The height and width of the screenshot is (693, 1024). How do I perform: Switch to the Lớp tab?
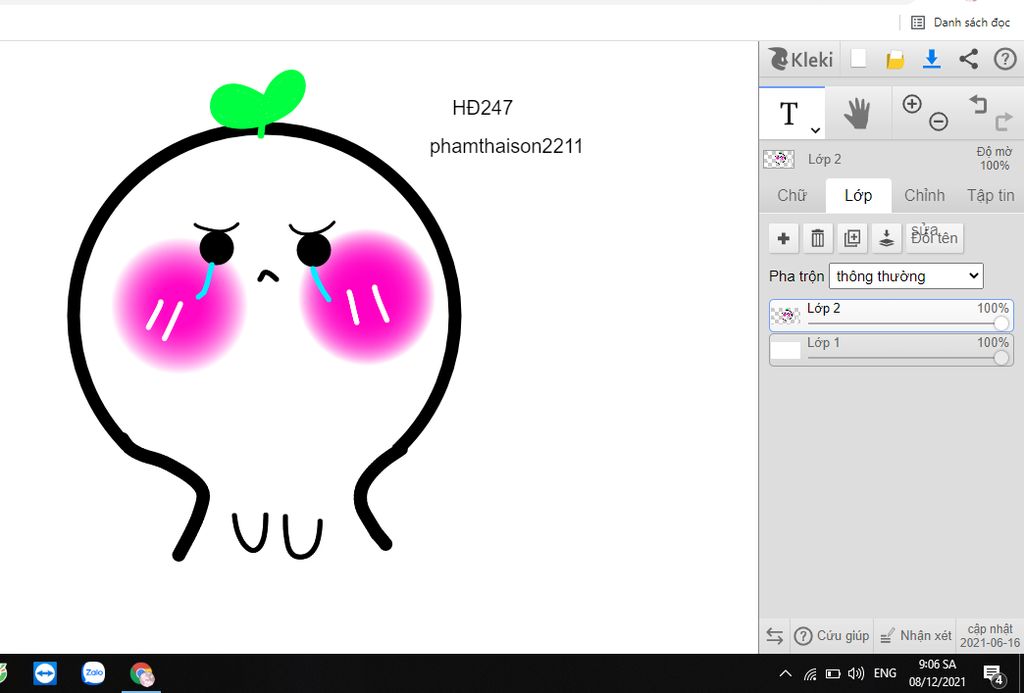(x=858, y=195)
